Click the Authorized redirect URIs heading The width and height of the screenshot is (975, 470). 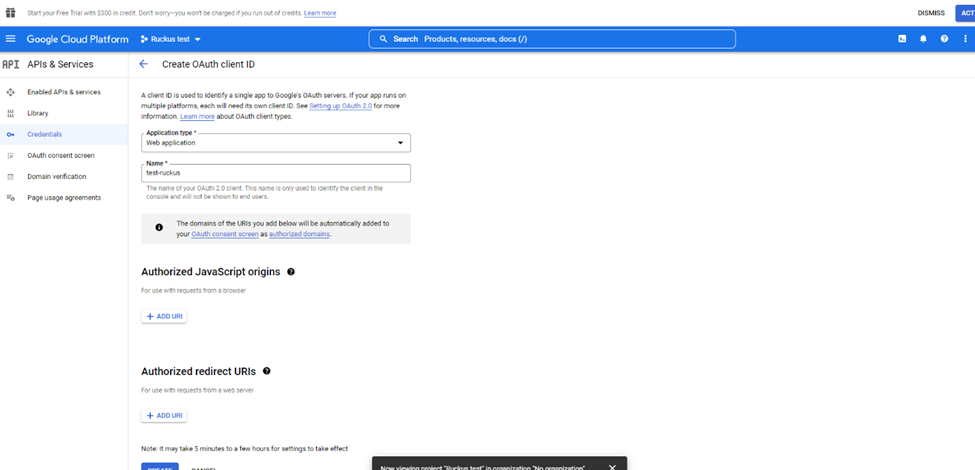coord(198,371)
